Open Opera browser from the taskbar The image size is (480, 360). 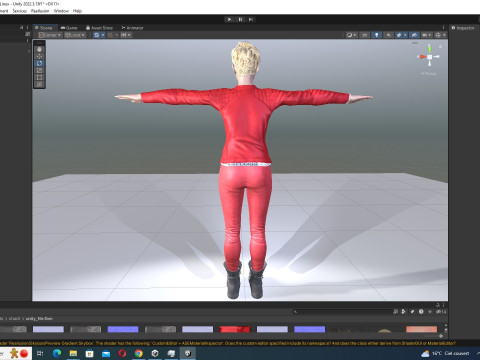(x=122, y=353)
